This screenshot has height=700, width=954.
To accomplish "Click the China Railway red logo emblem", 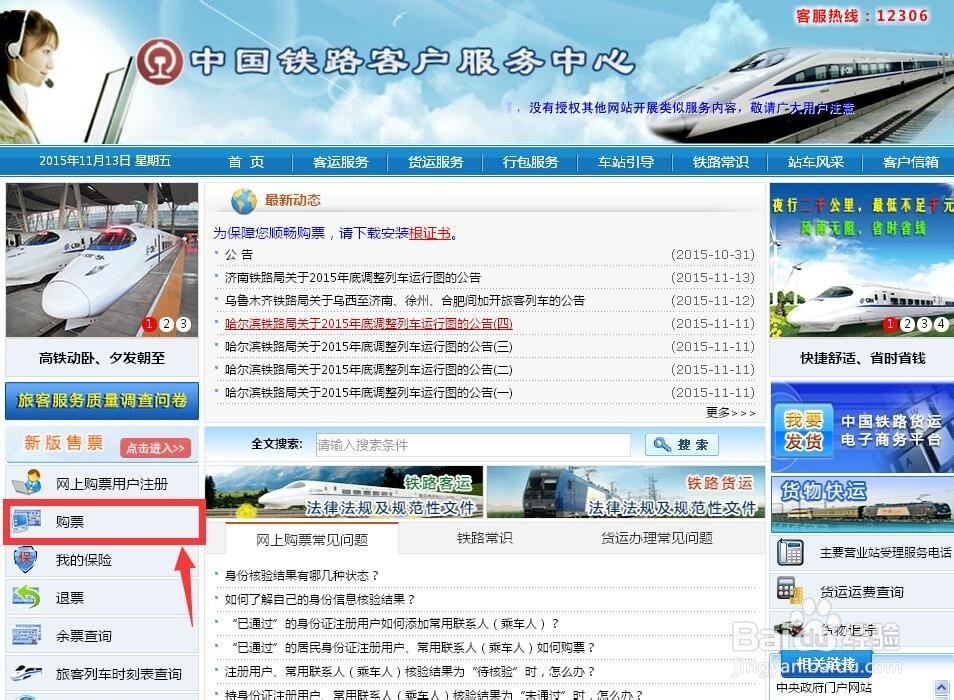I will [159, 61].
